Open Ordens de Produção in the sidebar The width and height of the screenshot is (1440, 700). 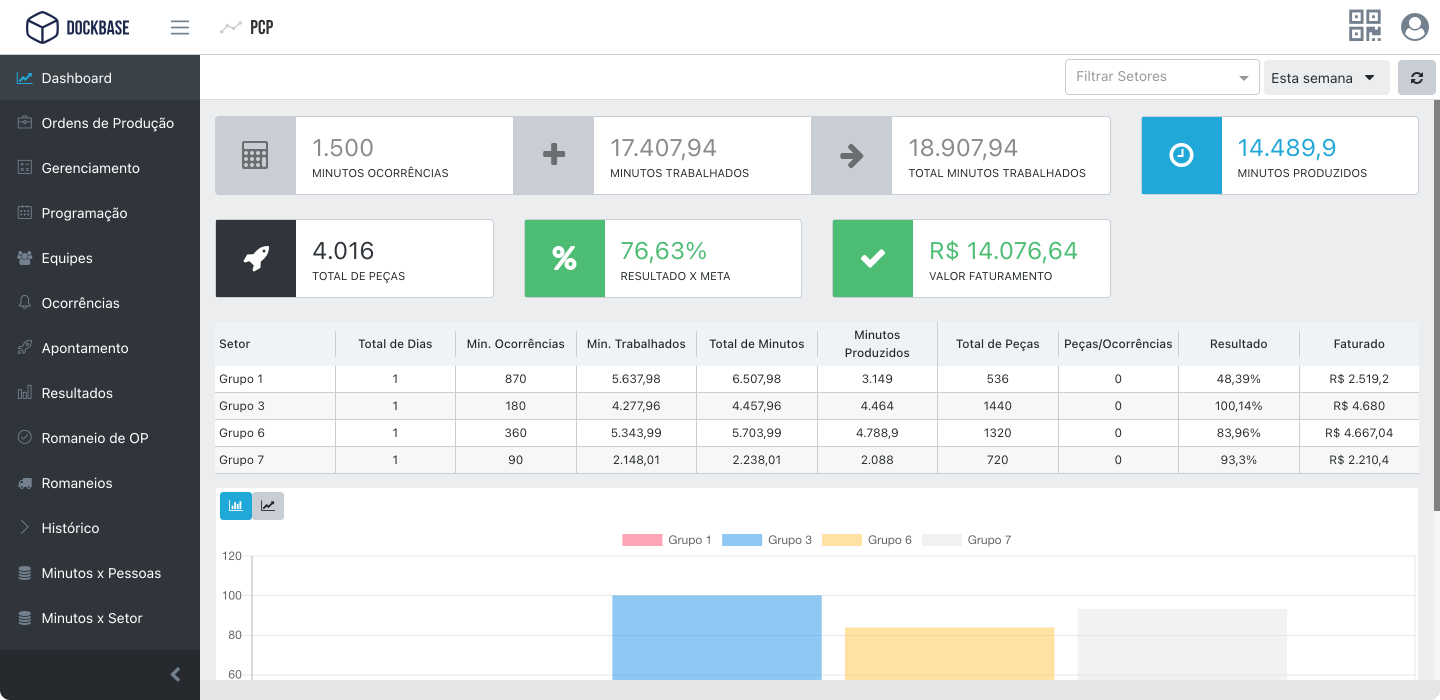pos(107,123)
